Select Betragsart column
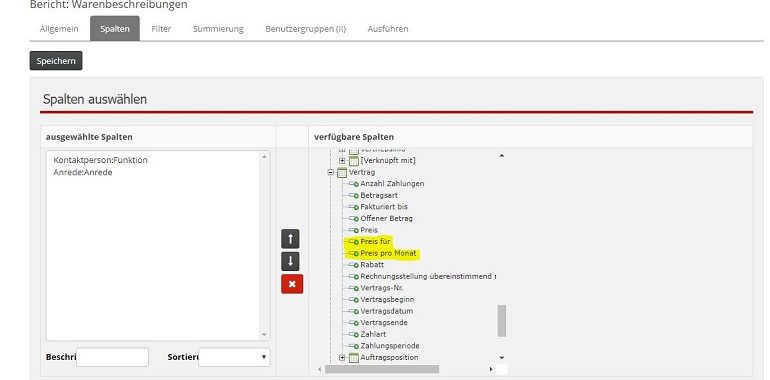Viewport: 770px width, 380px height. point(379,195)
